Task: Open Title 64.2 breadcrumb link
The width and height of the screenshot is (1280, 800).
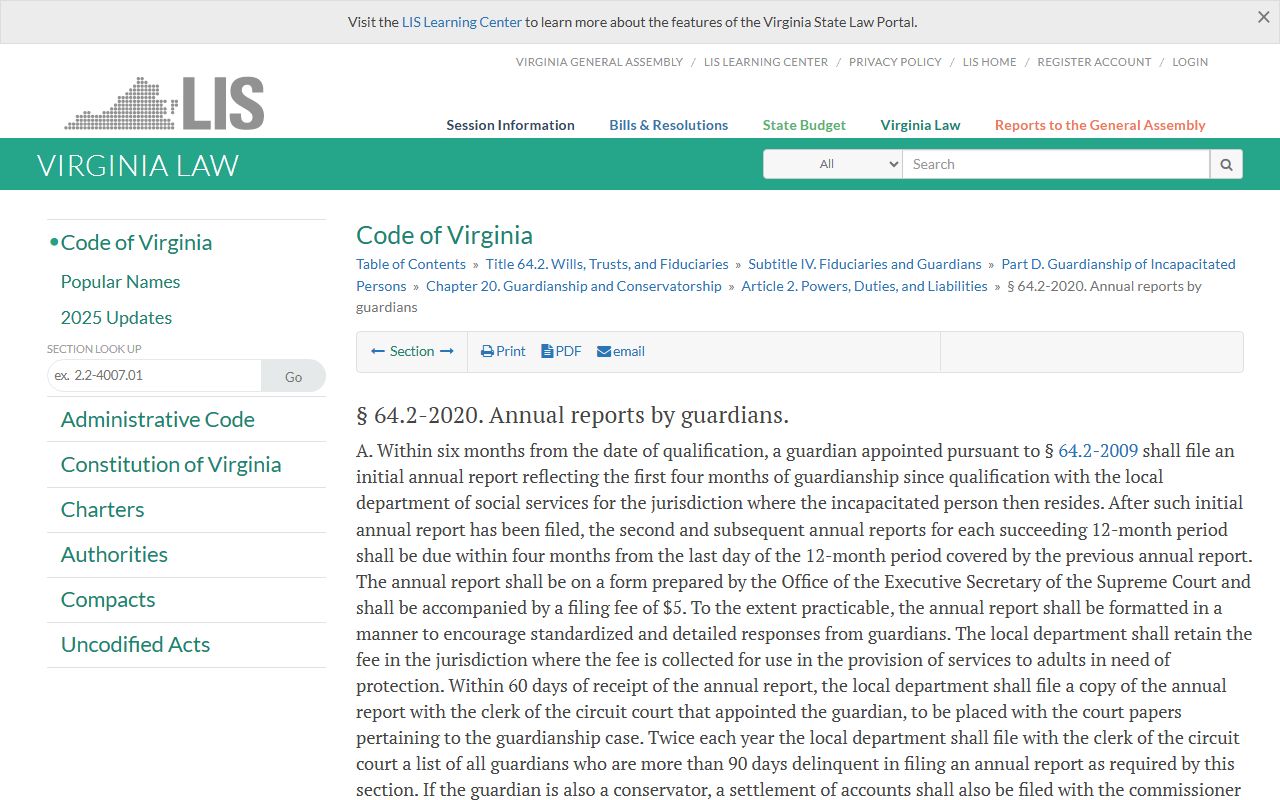Action: click(607, 264)
